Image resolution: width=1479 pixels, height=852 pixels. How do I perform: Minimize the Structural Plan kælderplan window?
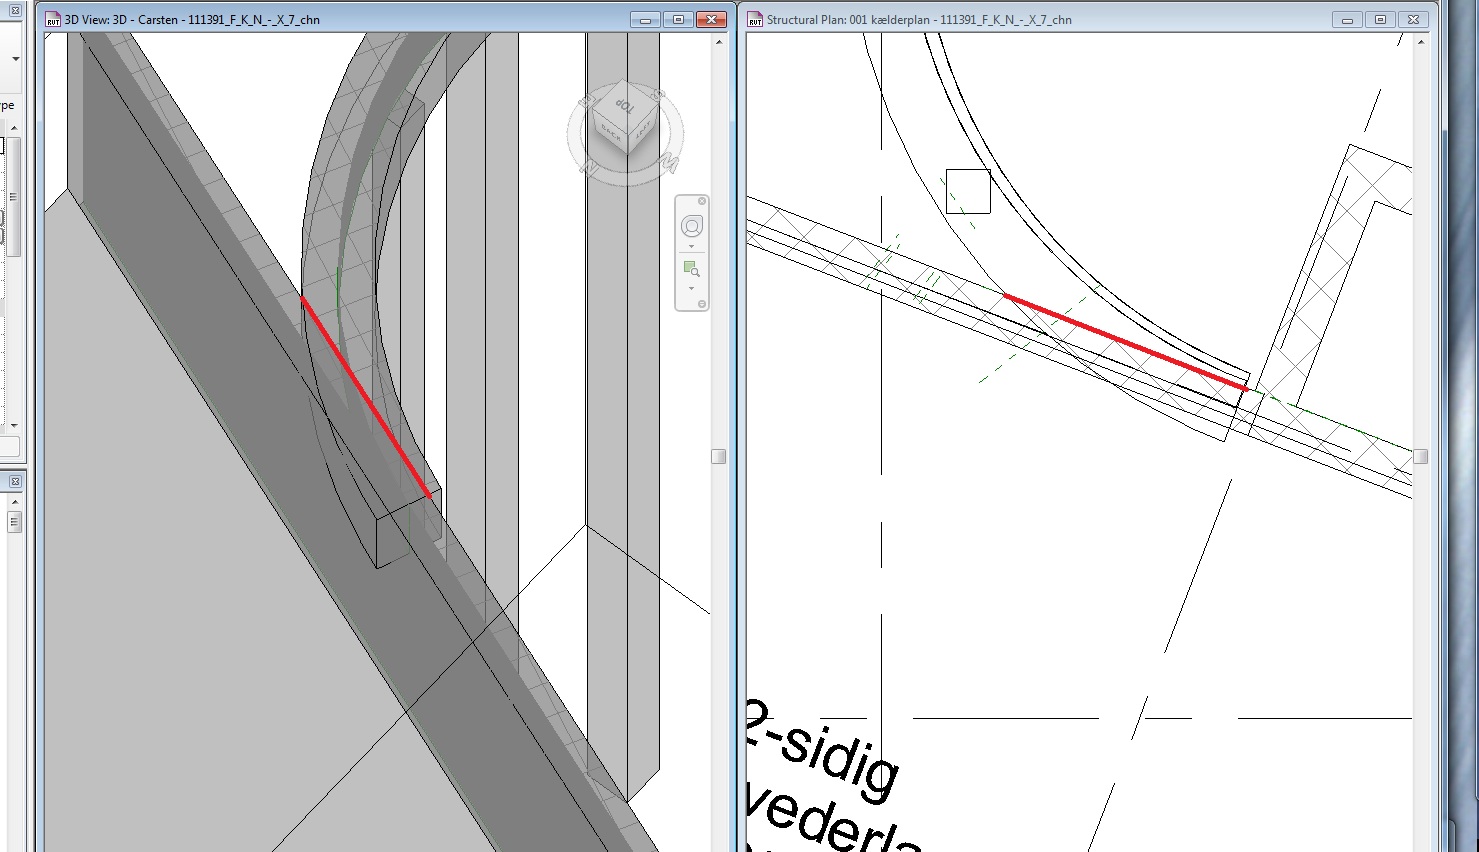(x=1347, y=20)
